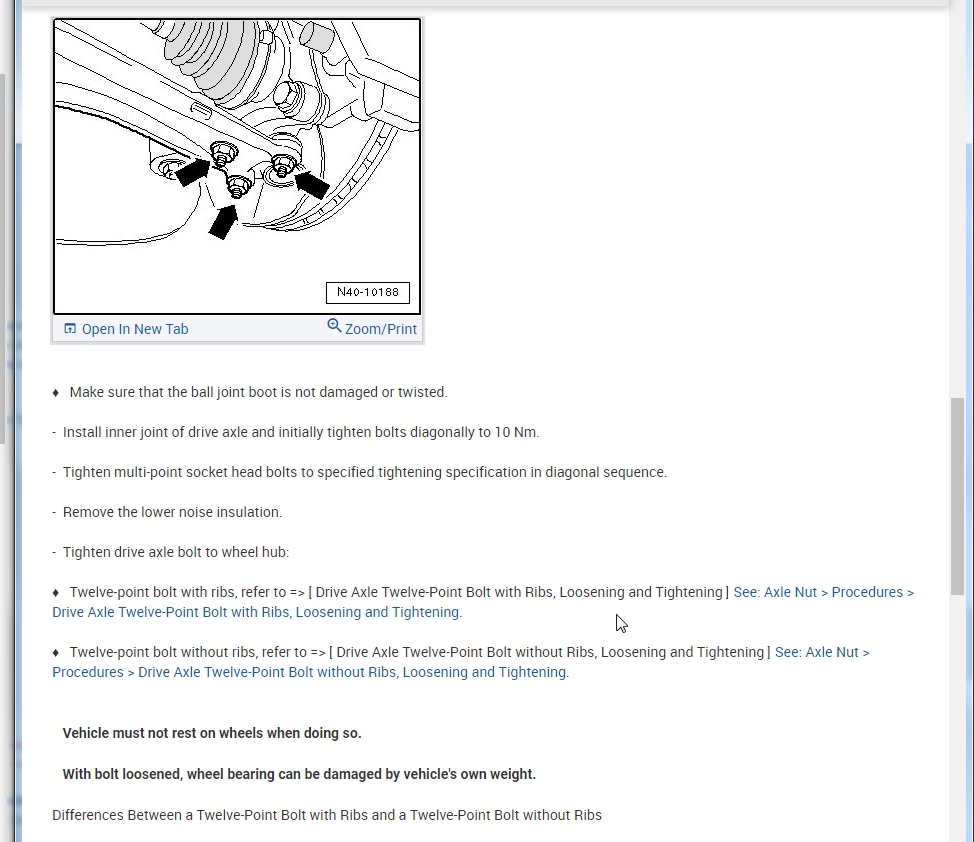
Task: Click the Open In New Tab icon
Action: pos(70,328)
